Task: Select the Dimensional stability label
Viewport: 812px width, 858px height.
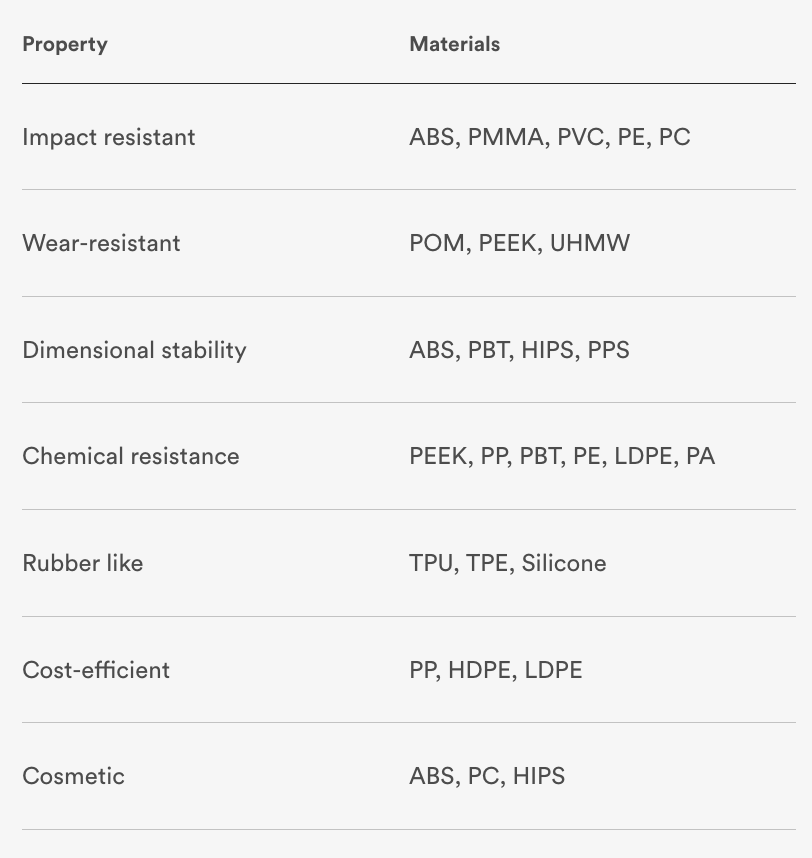Action: (x=134, y=350)
